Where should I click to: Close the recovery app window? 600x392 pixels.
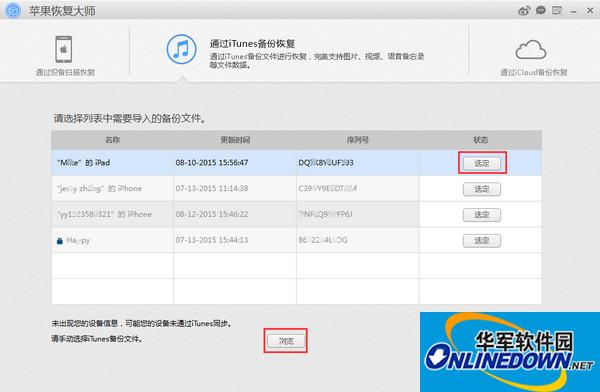point(590,11)
